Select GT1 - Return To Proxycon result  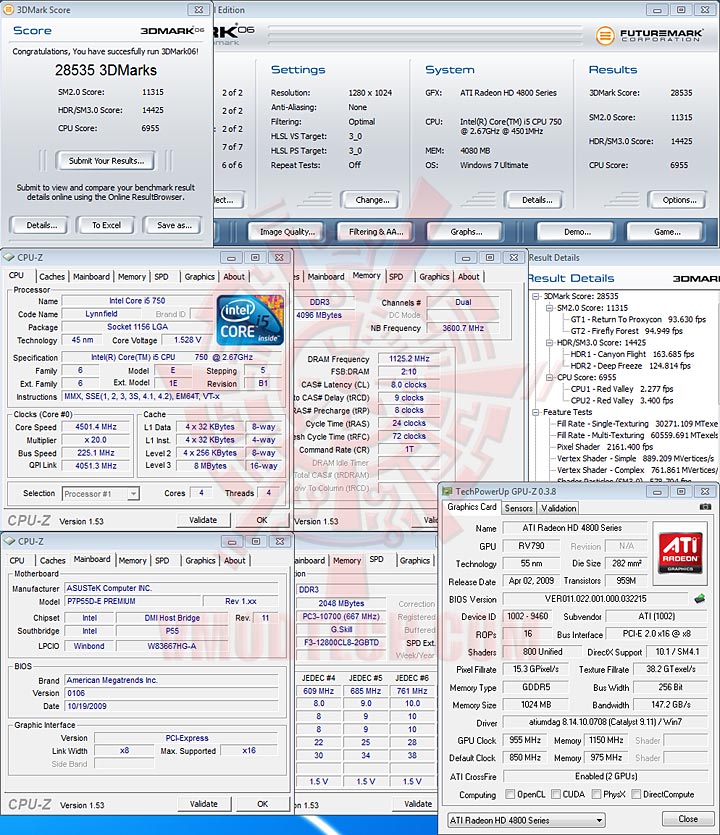638,320
